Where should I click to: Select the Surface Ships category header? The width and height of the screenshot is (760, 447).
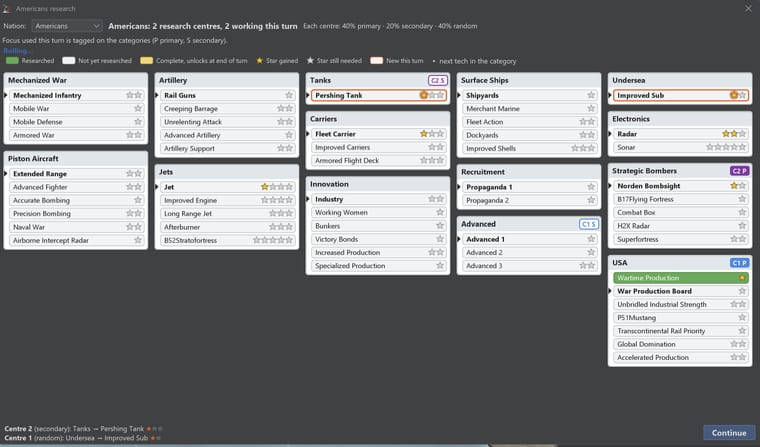tap(529, 80)
